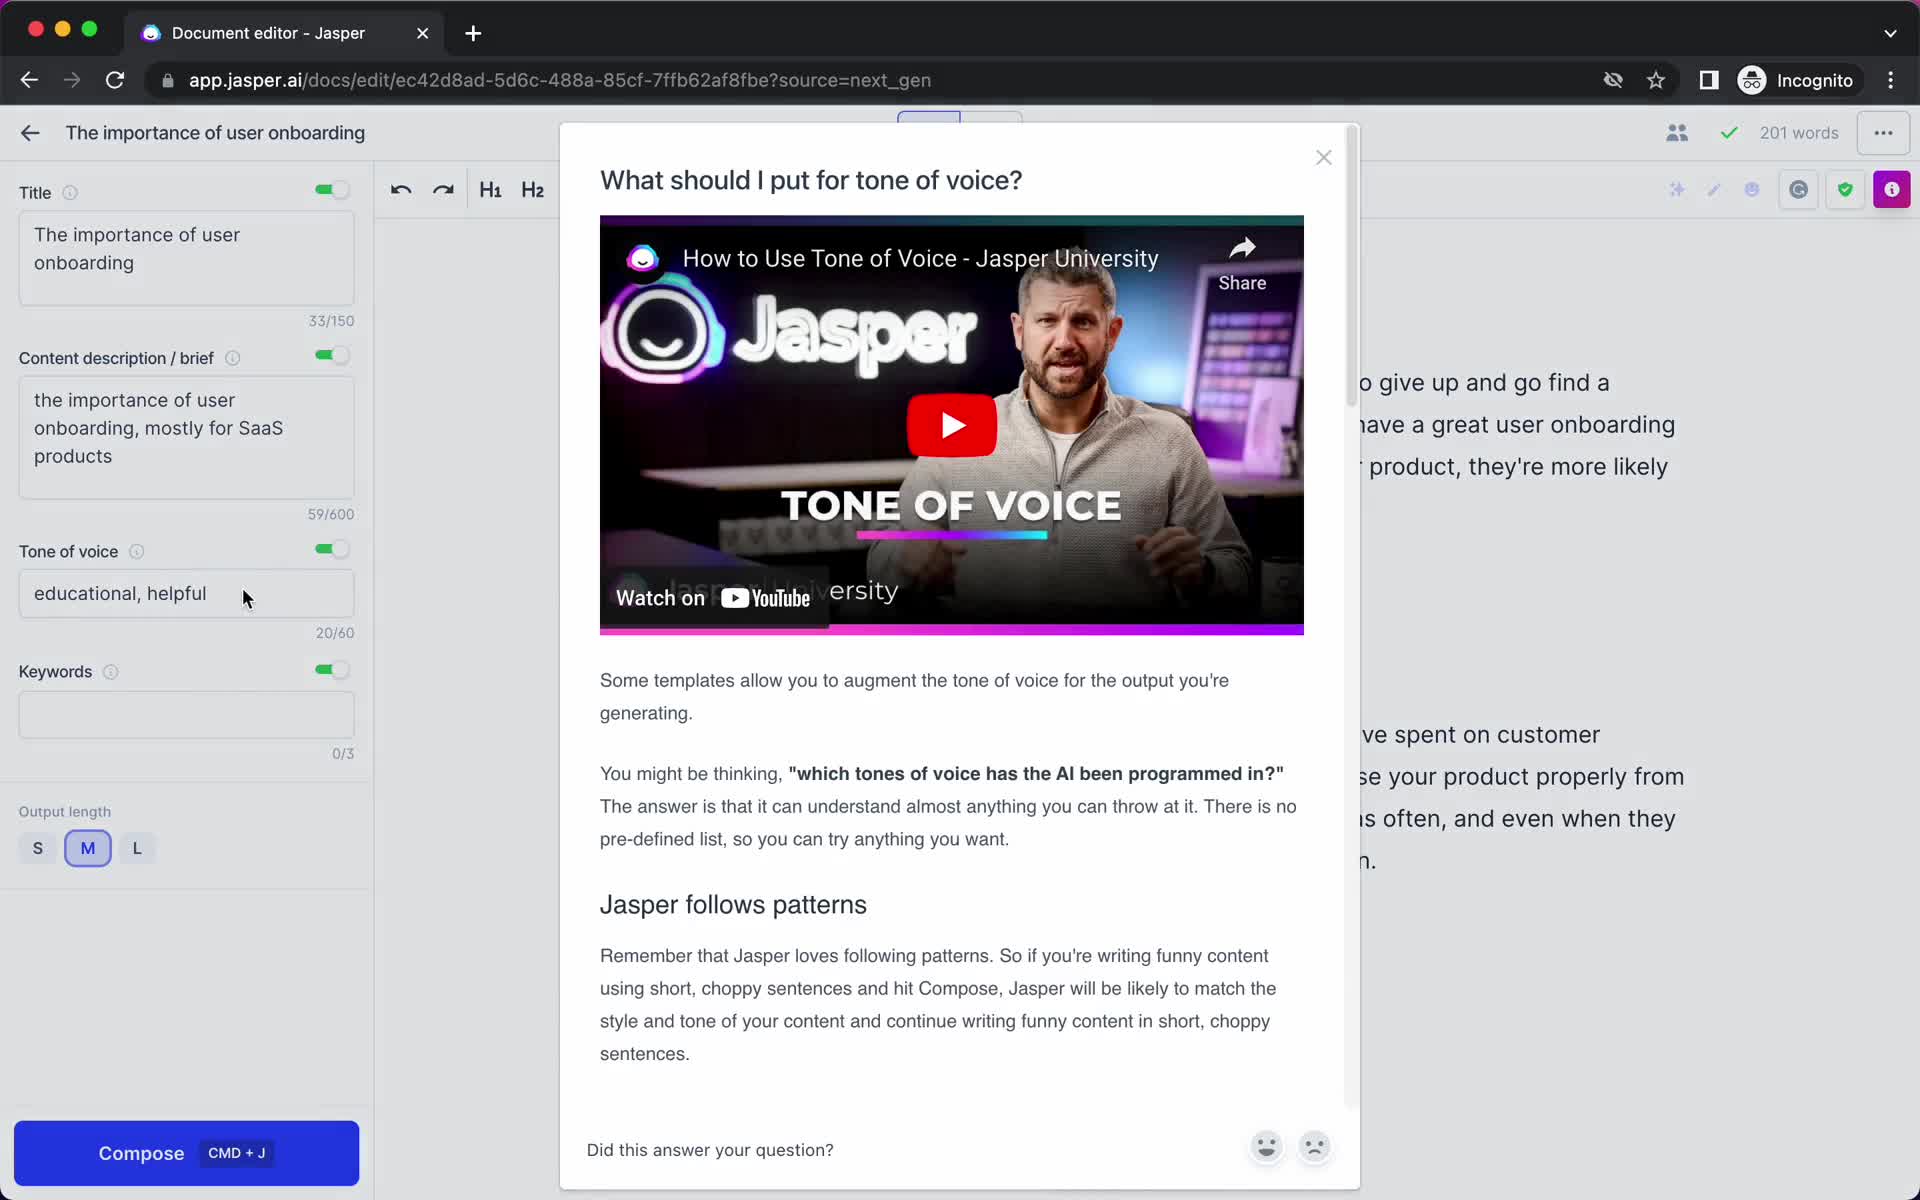The image size is (1920, 1200).
Task: Apply H1 heading format
Action: [x=490, y=190]
